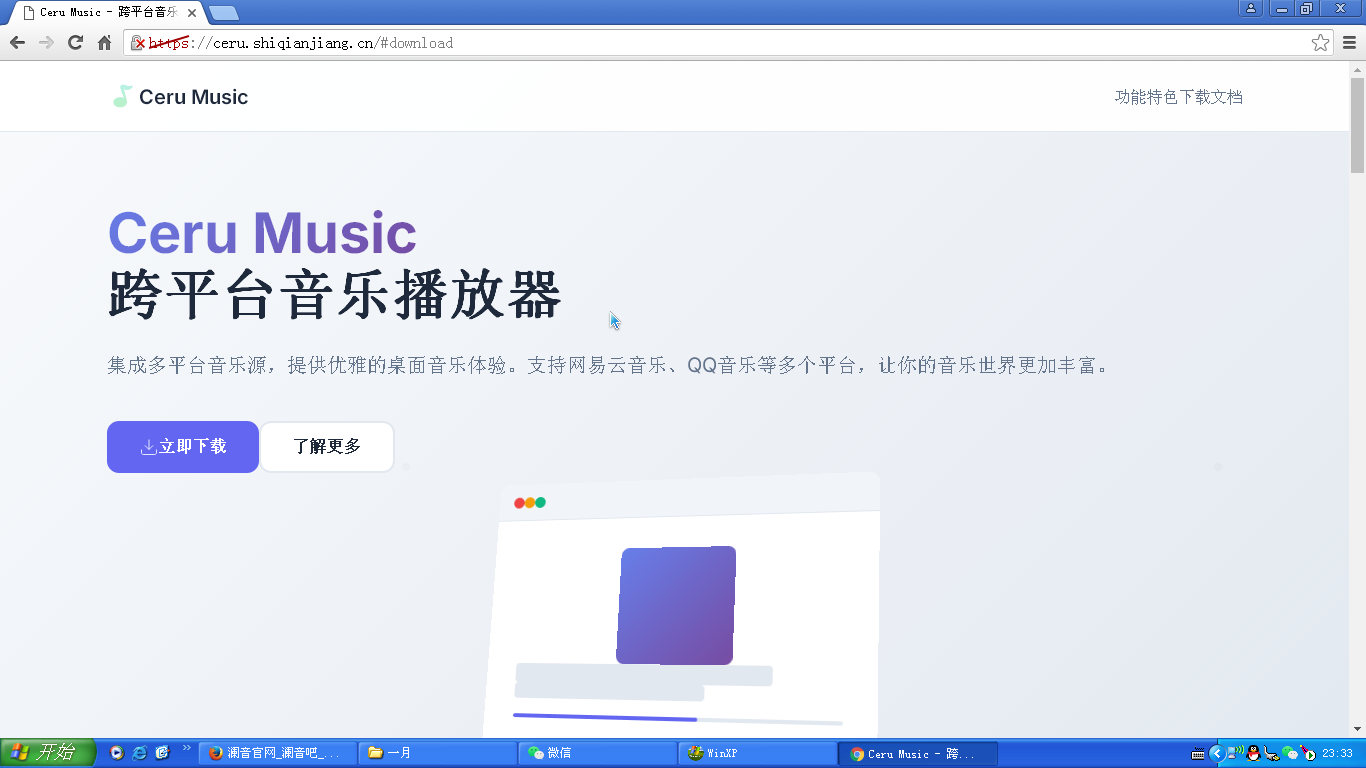Open Internet Explorer from the quick launch
Screen dimensions: 1366x768
(x=140, y=753)
